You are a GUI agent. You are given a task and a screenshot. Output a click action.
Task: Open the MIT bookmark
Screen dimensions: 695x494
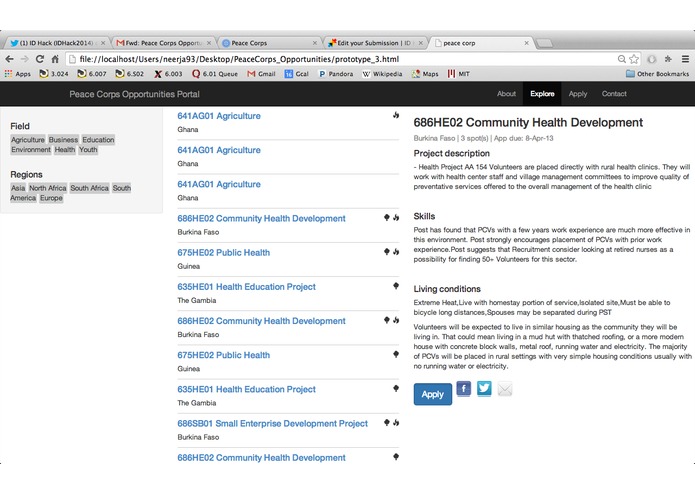point(458,74)
